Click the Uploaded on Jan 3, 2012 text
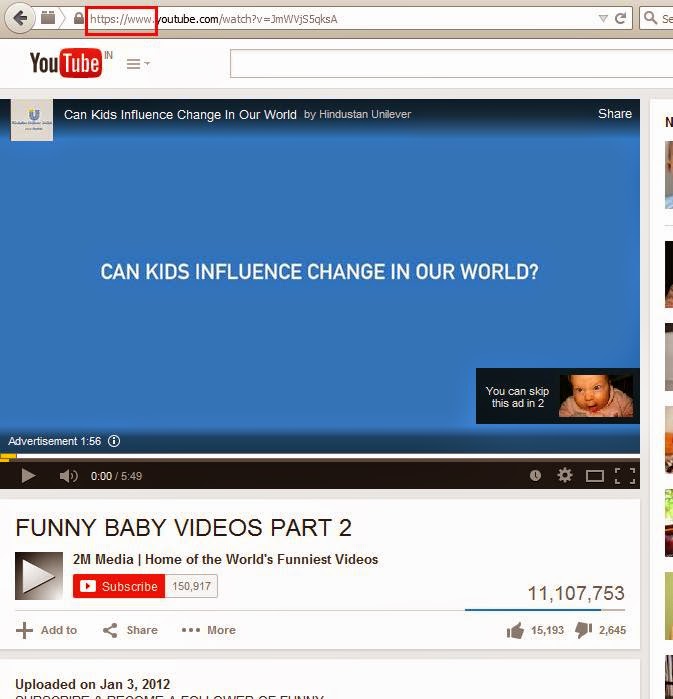Image resolution: width=673 pixels, height=699 pixels. [x=93, y=684]
